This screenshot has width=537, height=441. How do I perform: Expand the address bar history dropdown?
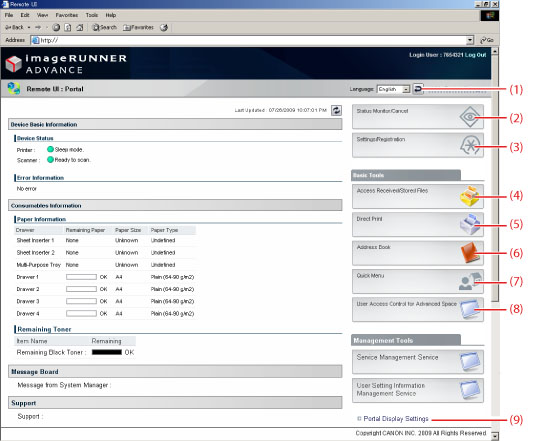pos(470,40)
